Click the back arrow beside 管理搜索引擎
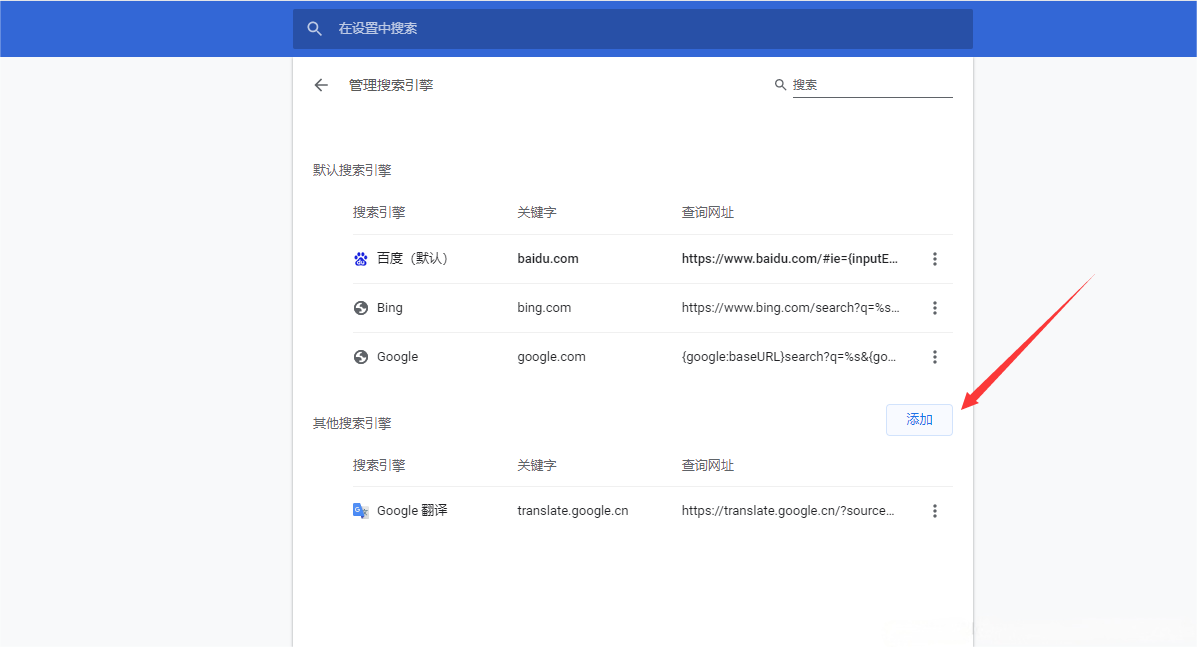The height and width of the screenshot is (647, 1197). [321, 85]
